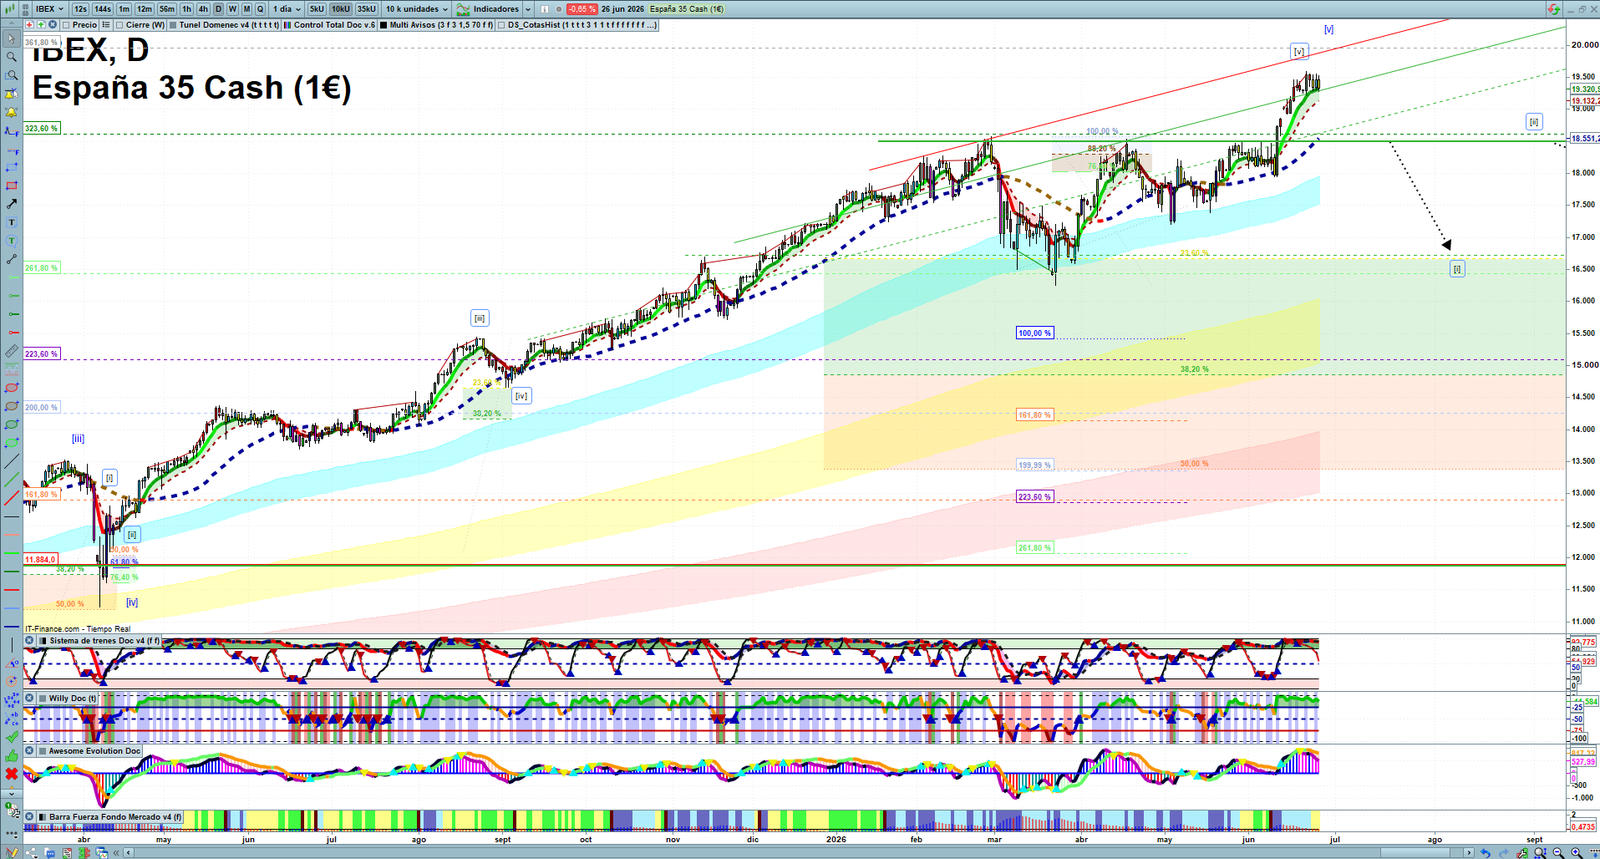Image resolution: width=1600 pixels, height=859 pixels.
Task: Toggle Multi Avisos indicator visibility
Action: click(383, 25)
